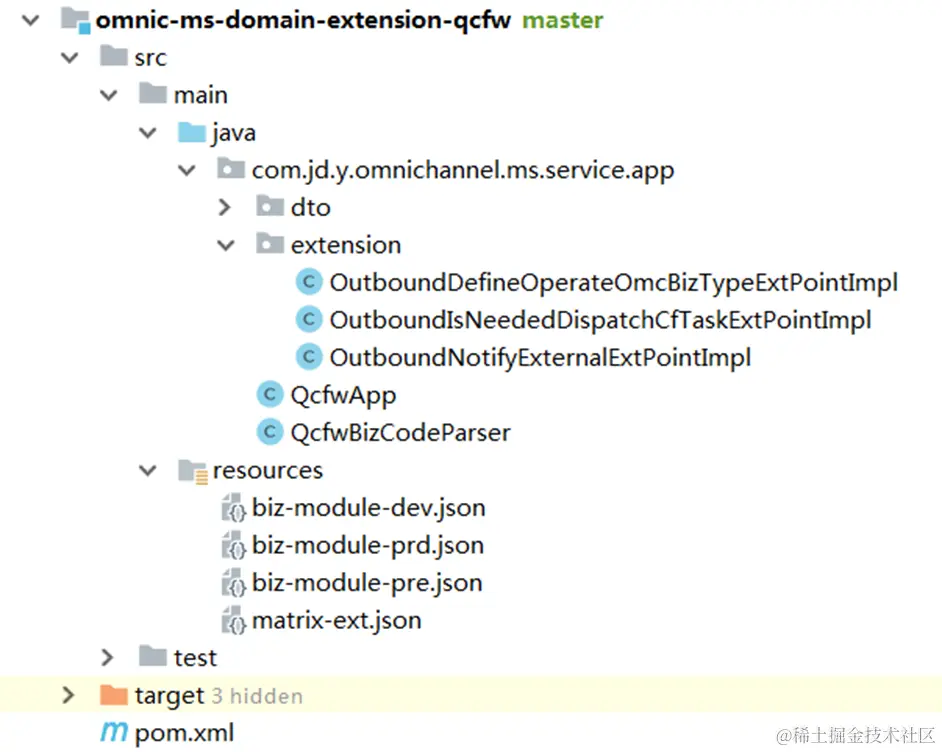Click the dto package icon

(270, 205)
